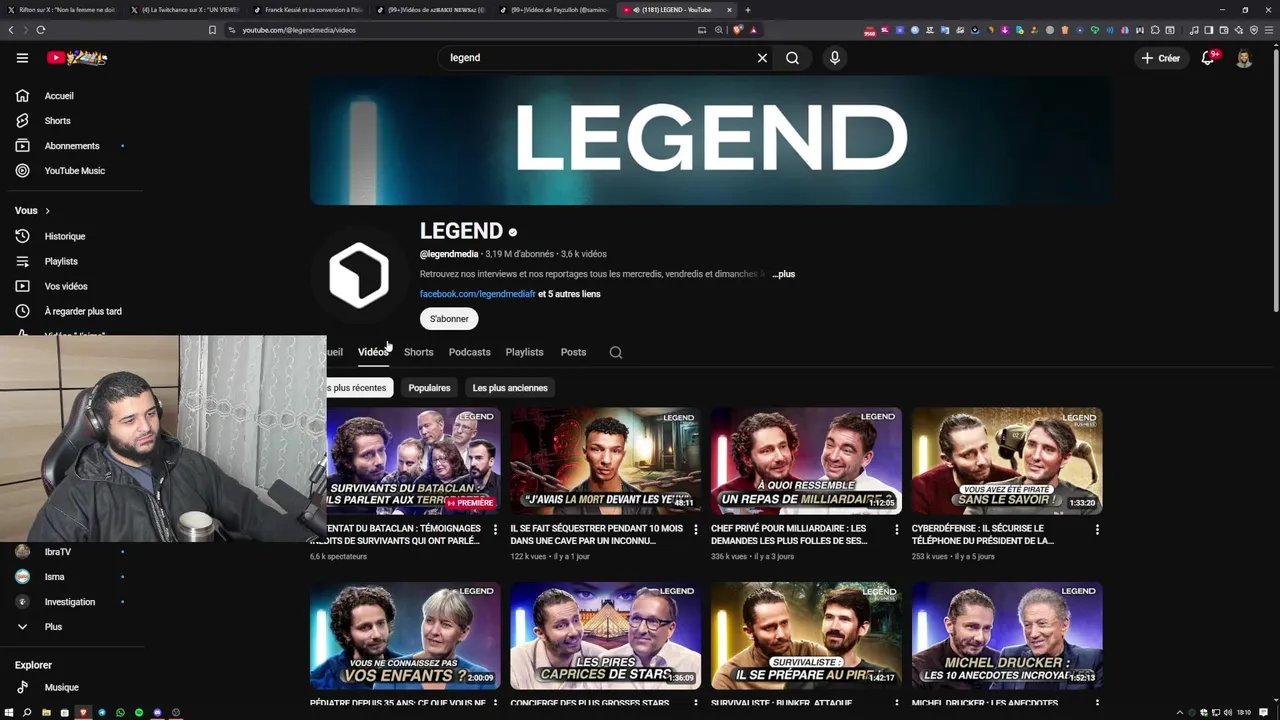The image size is (1280, 720).
Task: Open Abonnements in the sidebar
Action: pyautogui.click(x=72, y=146)
